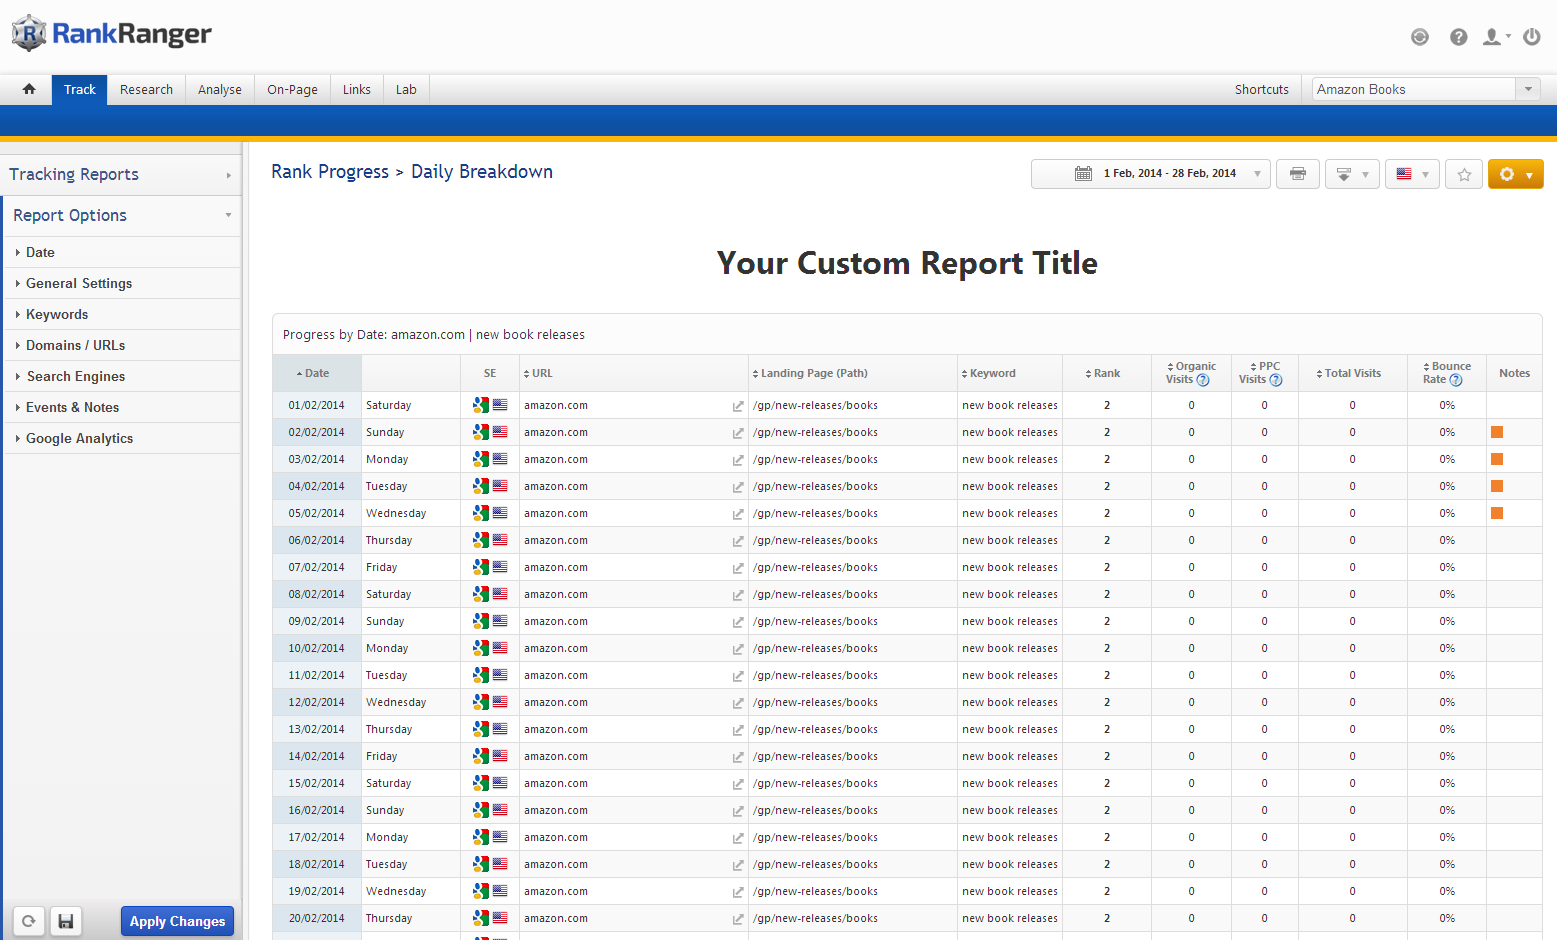1557x940 pixels.
Task: Open the orange gear settings dropdown
Action: [x=1515, y=174]
